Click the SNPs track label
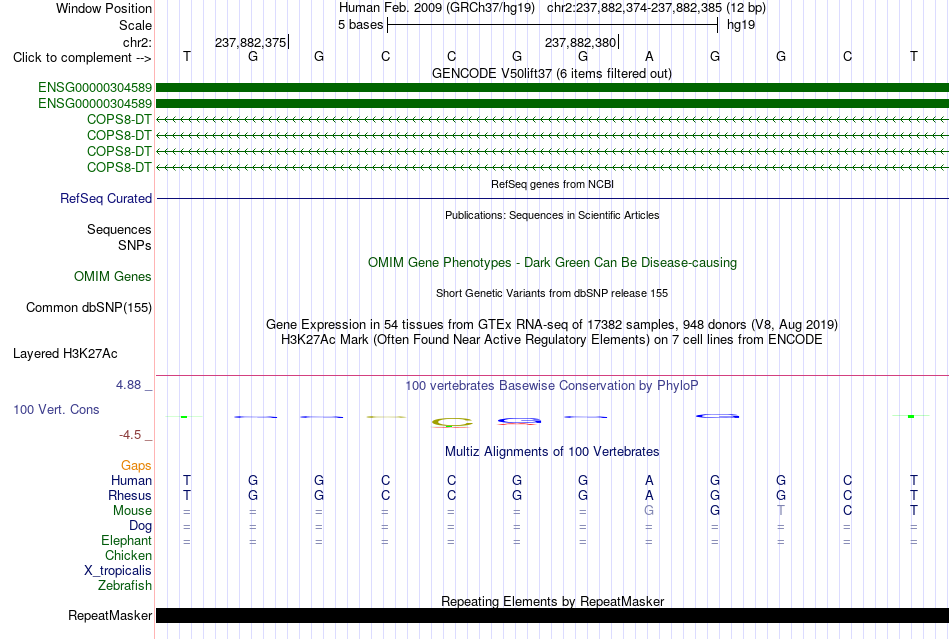The image size is (950, 639). pos(135,245)
